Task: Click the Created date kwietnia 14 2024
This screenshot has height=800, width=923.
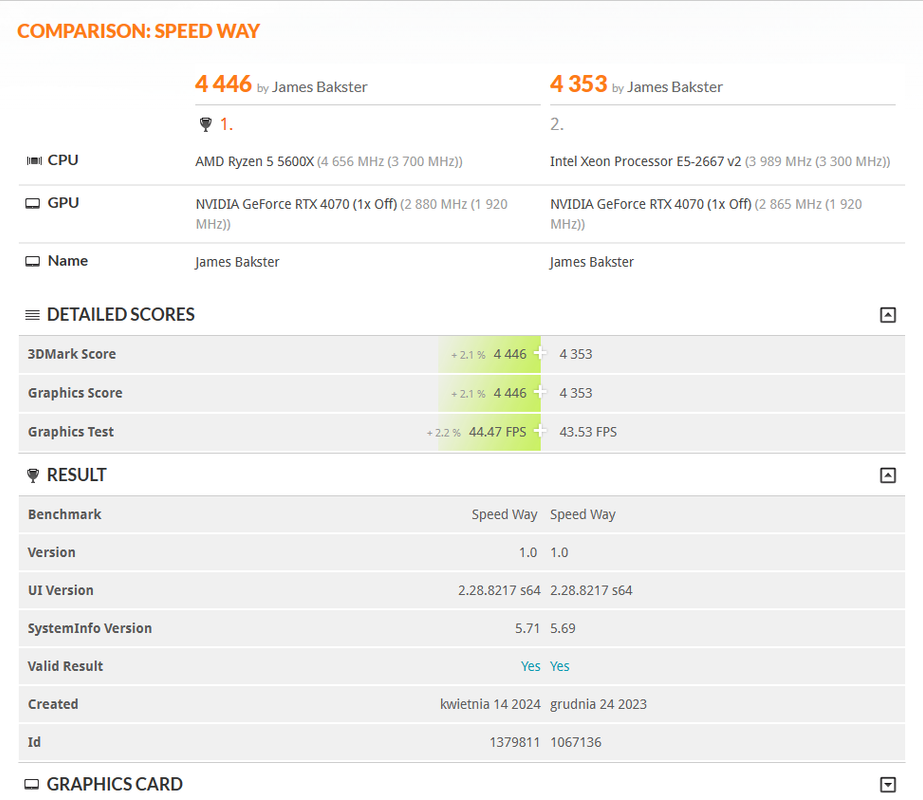Action: (490, 704)
